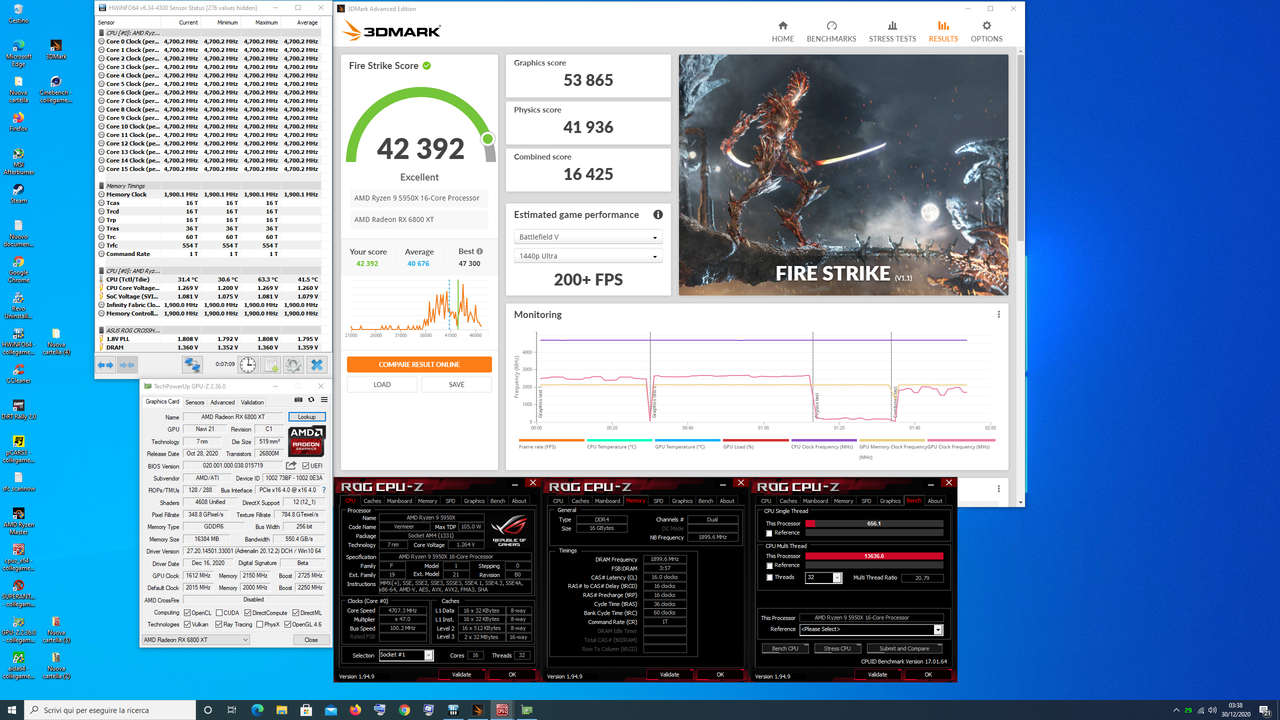Toggle the Threads checkbox in CPU-Z bench

coord(769,577)
